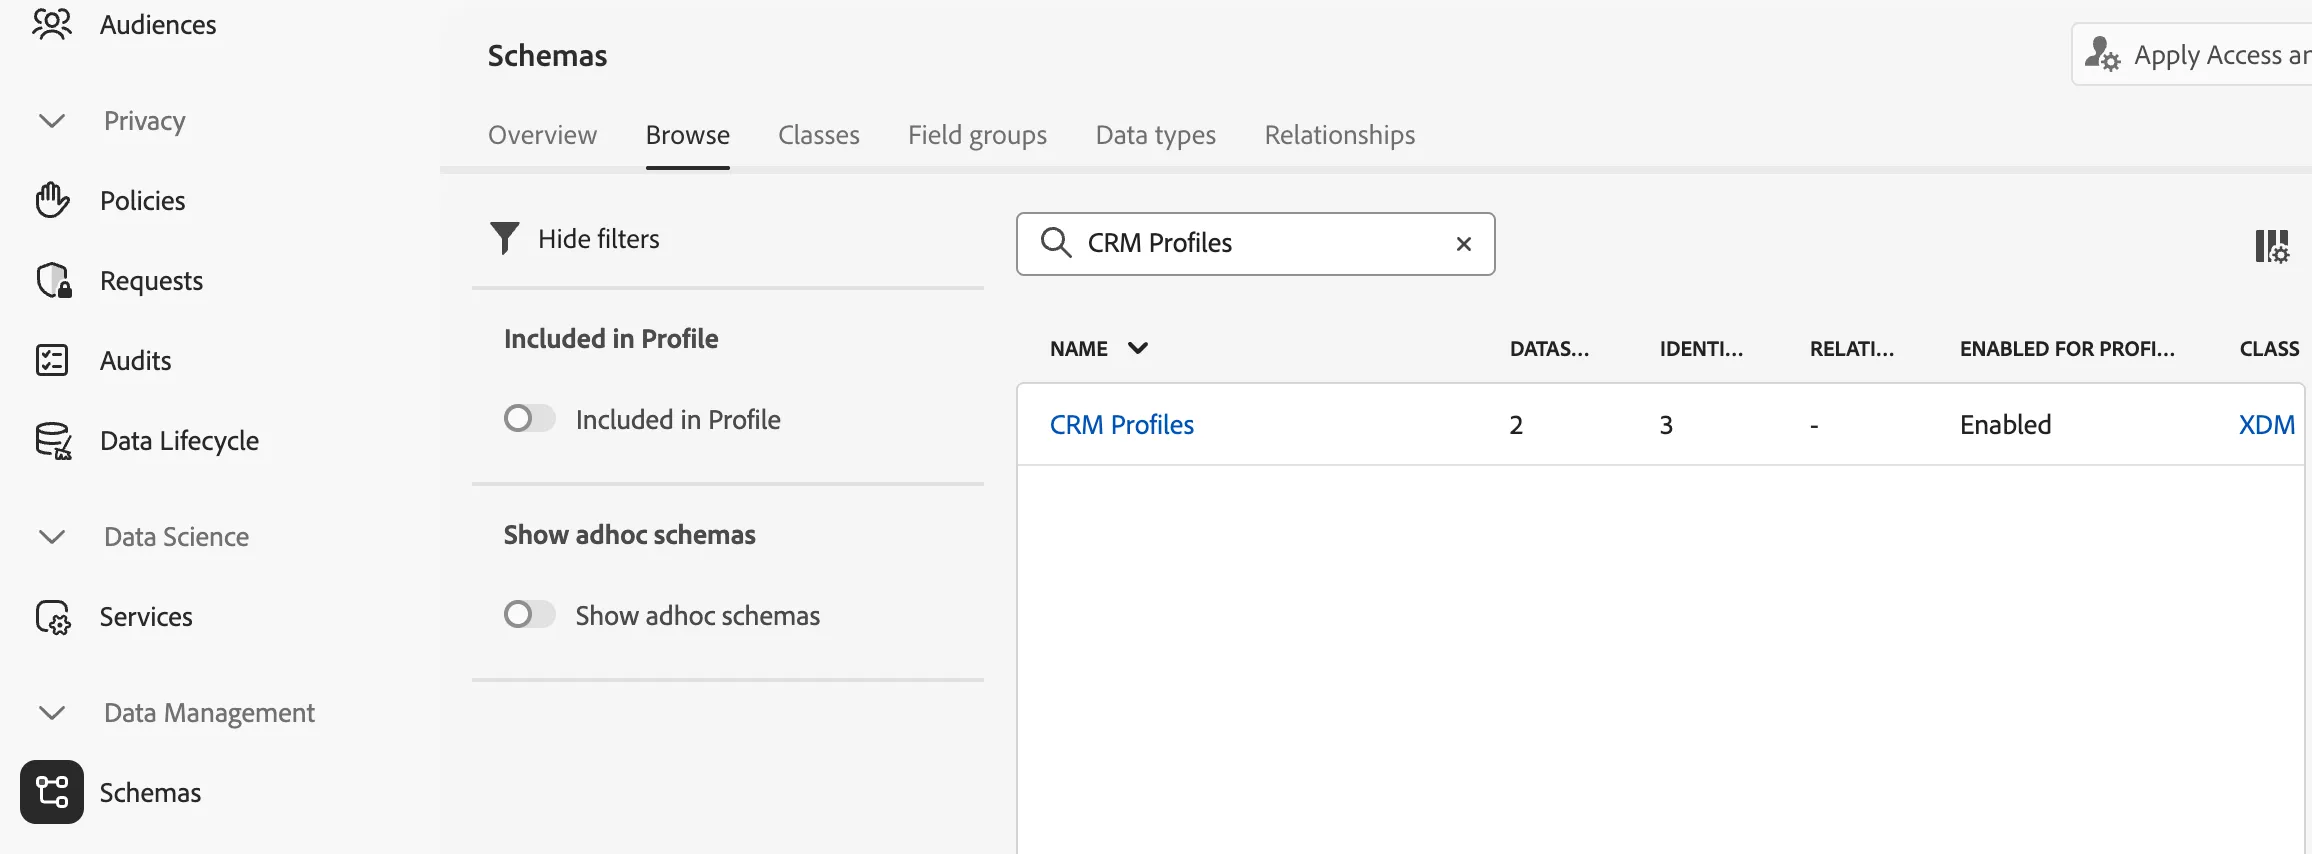
Task: Click the CLASS column header
Action: click(2269, 349)
